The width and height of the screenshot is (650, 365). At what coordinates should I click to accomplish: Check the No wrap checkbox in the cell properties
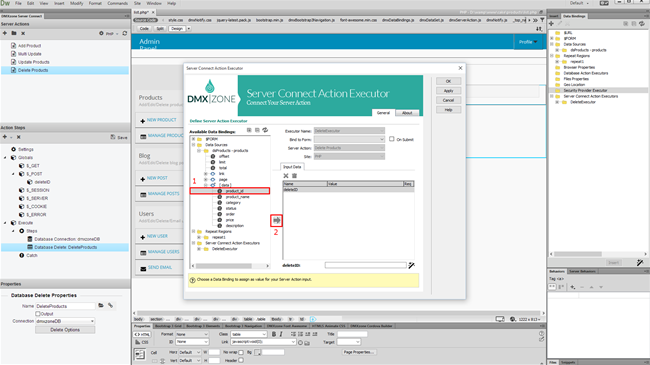241,352
